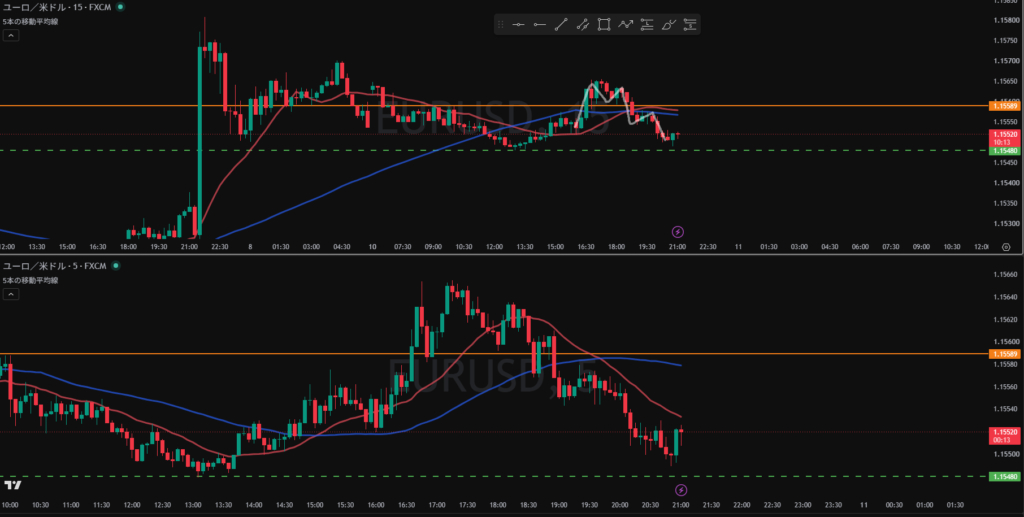Select the trend line tool
This screenshot has width=1024, height=517.
pos(561,25)
